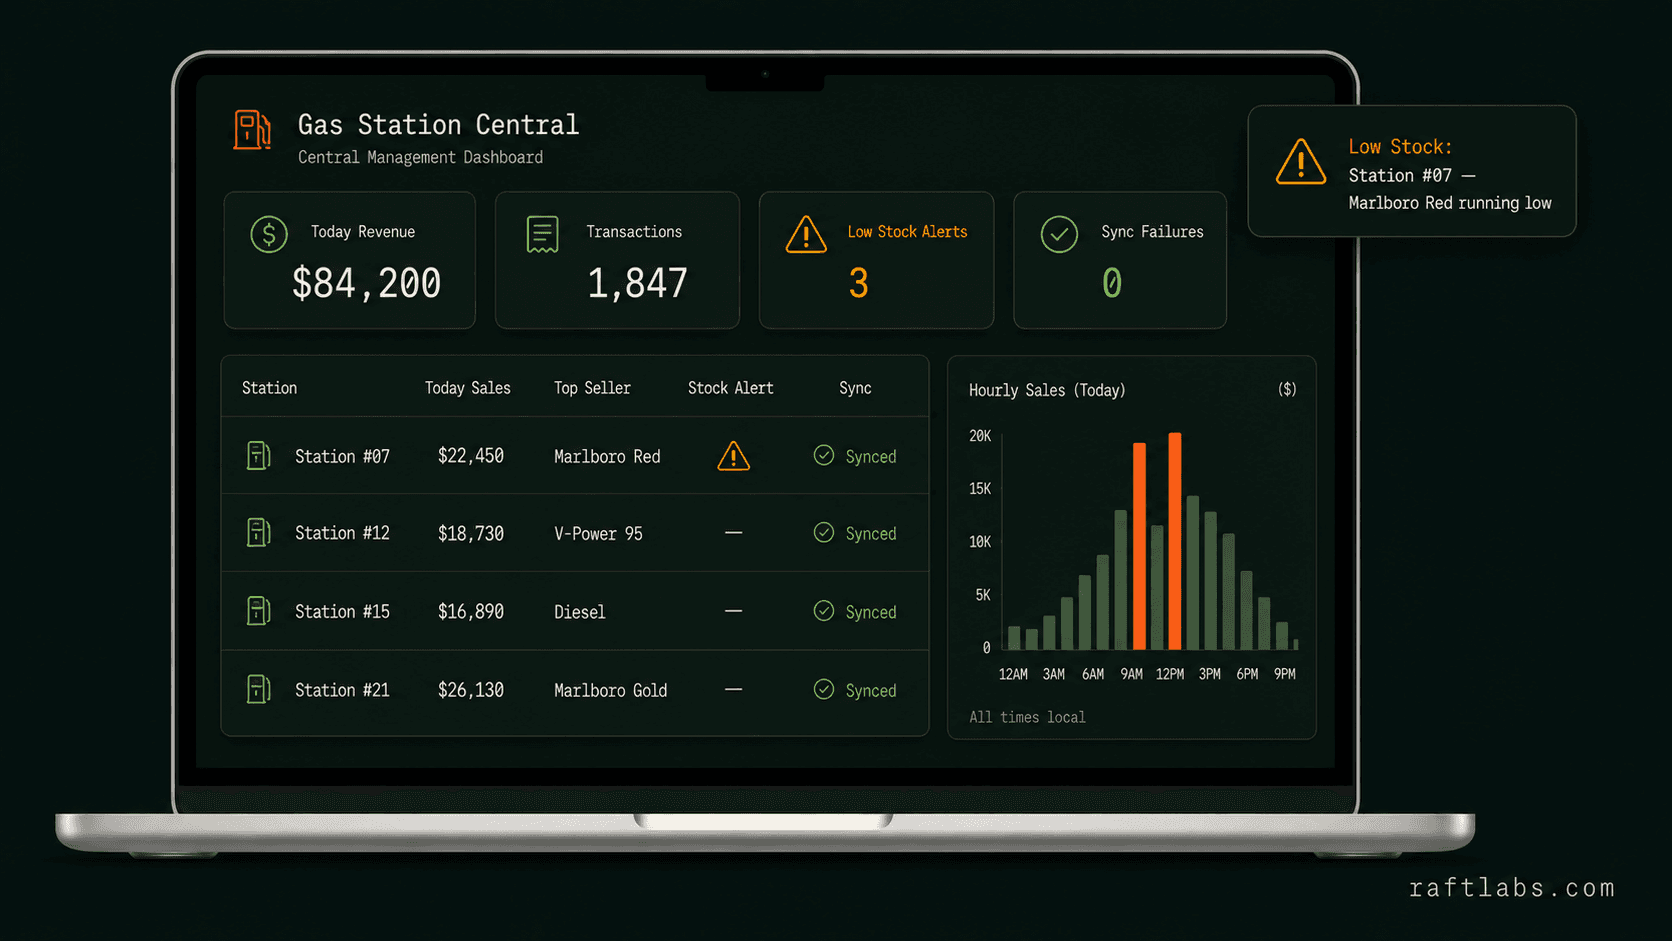Select the Station #07 name

tap(342, 456)
